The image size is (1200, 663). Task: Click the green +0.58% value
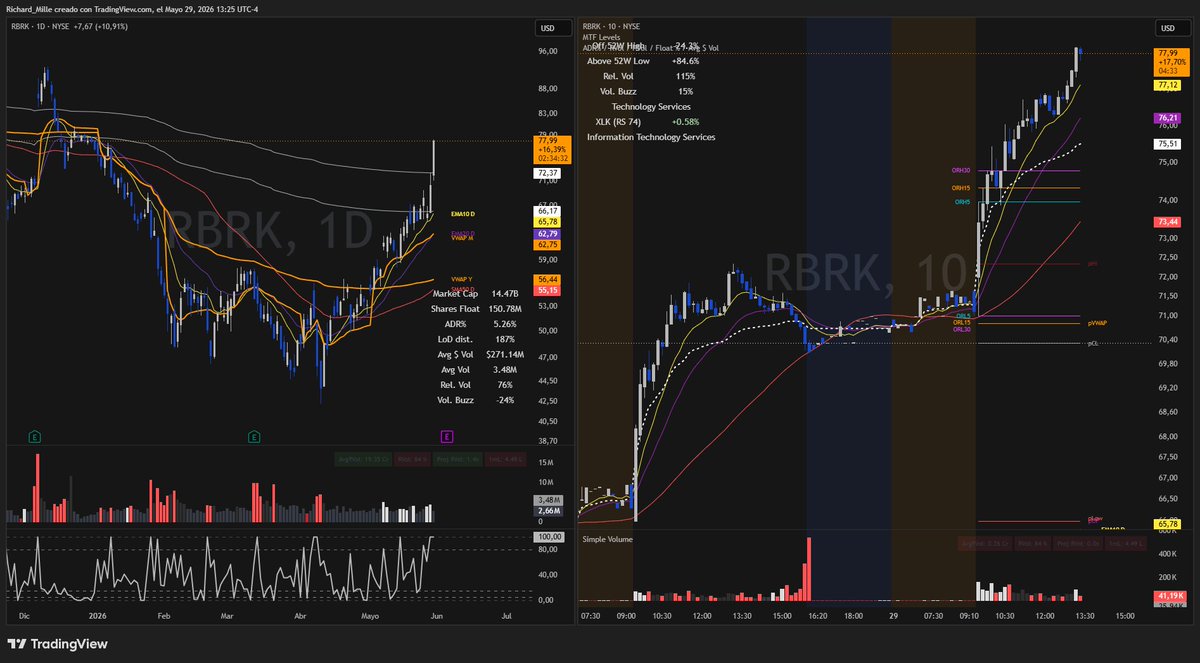[x=685, y=121]
